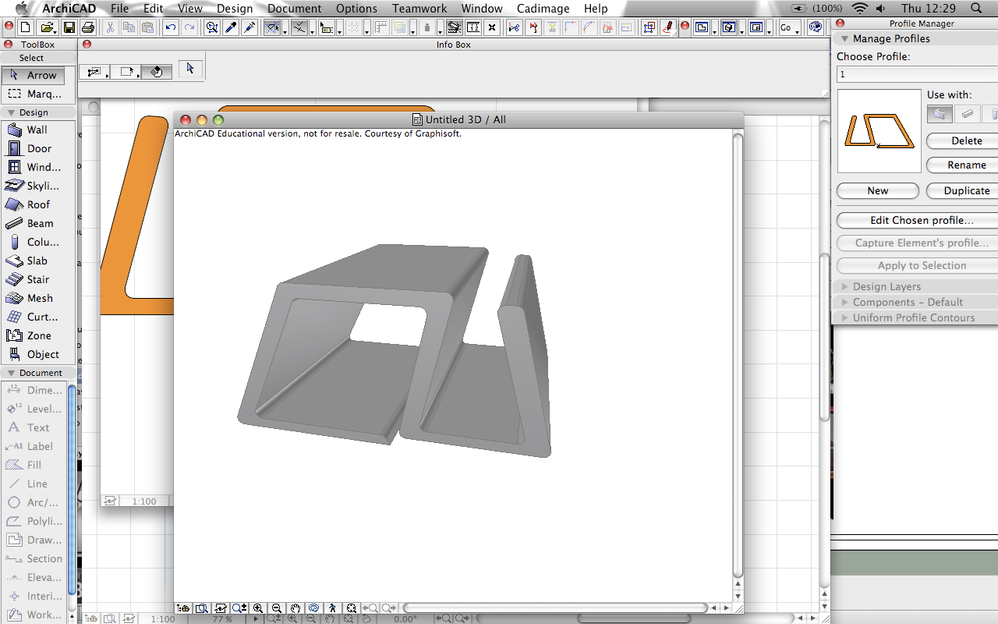The height and width of the screenshot is (624, 998).
Task: Toggle the first 'Use with' wall button
Action: coord(939,114)
